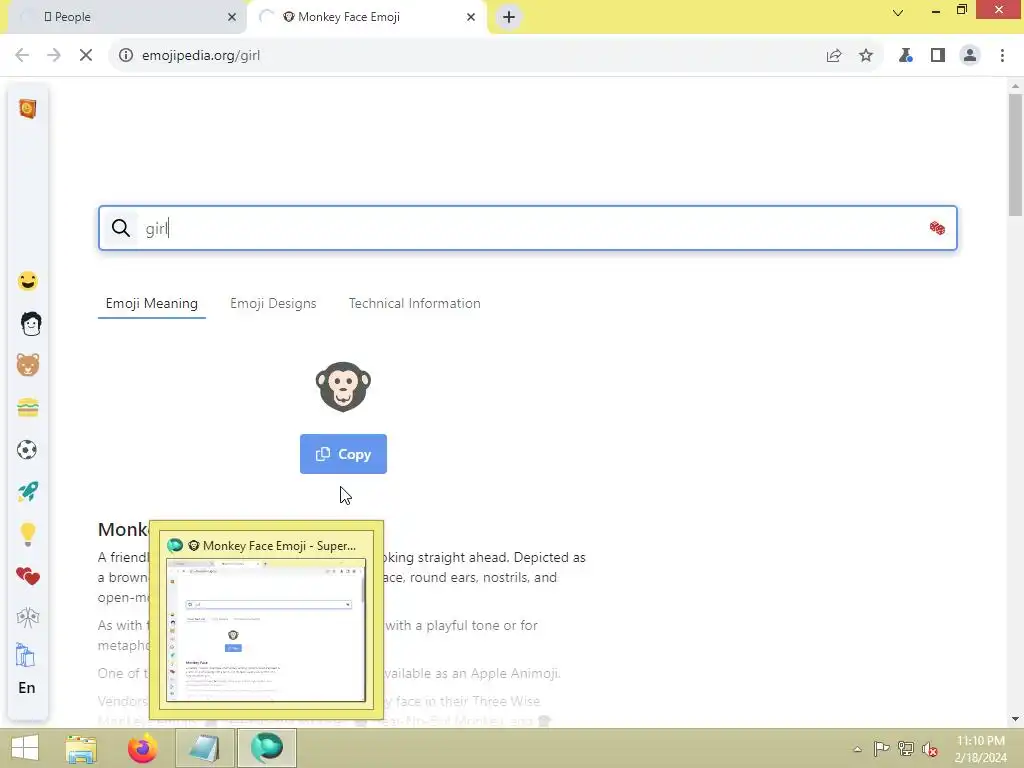Close the Monkey Face Emoji browser tab

(471, 17)
